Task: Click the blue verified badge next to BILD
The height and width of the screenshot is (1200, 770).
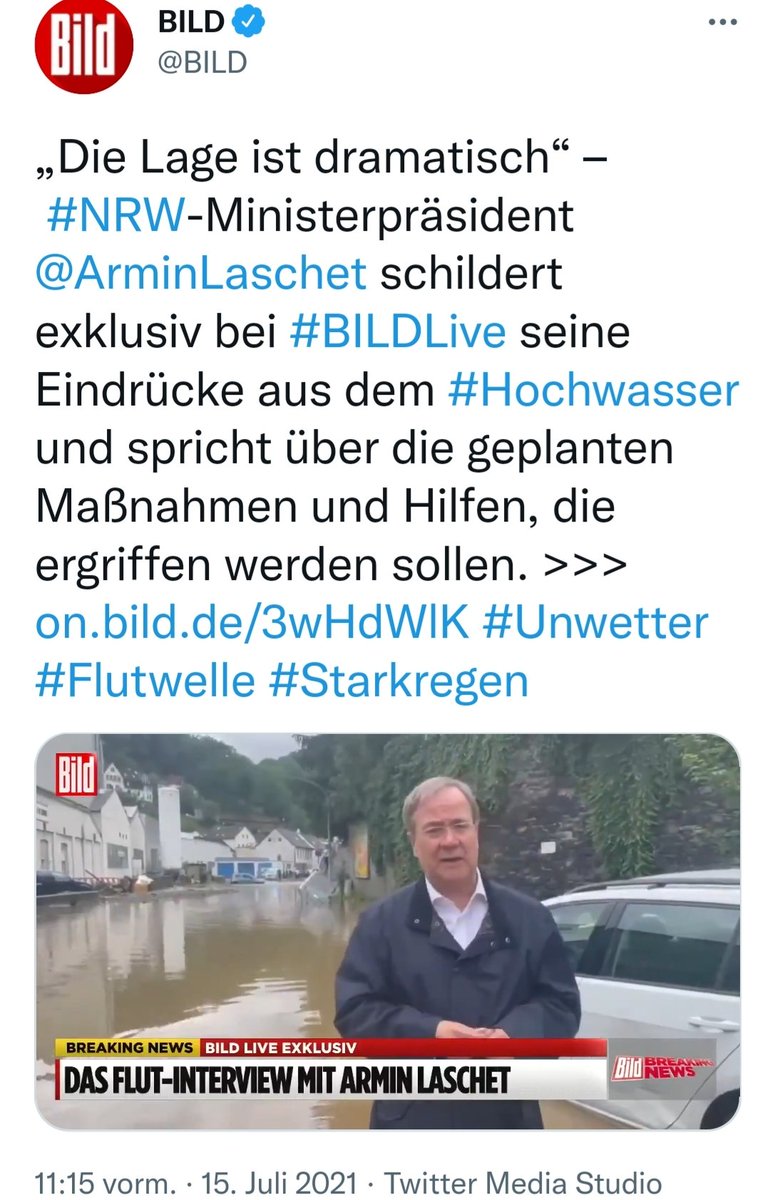Action: tap(250, 23)
